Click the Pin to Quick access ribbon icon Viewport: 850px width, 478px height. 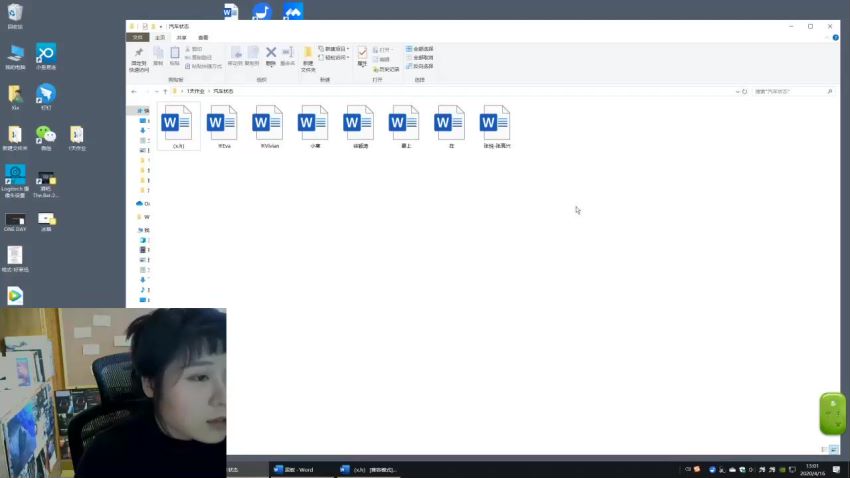pyautogui.click(x=139, y=59)
